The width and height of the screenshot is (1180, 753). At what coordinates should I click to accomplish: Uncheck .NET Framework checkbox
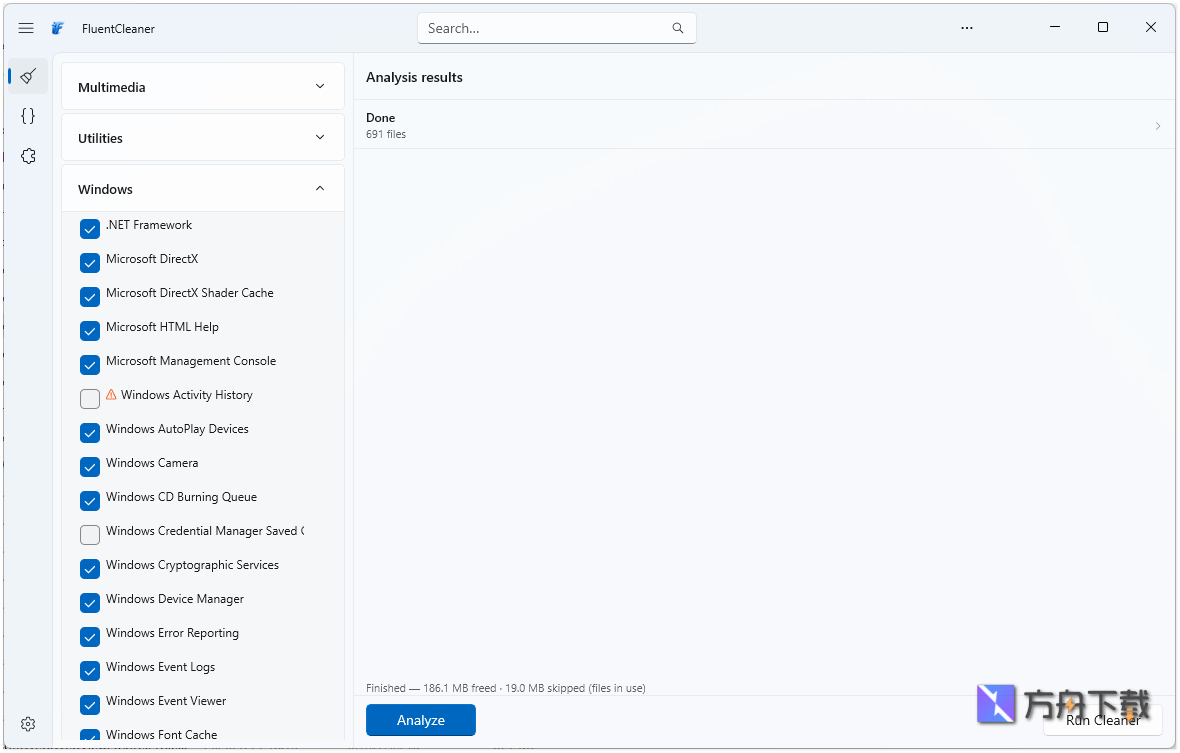tap(90, 229)
